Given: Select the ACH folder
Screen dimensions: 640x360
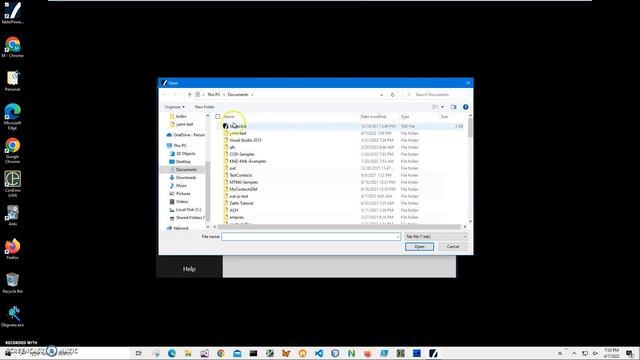Looking at the screenshot, I should tap(233, 210).
